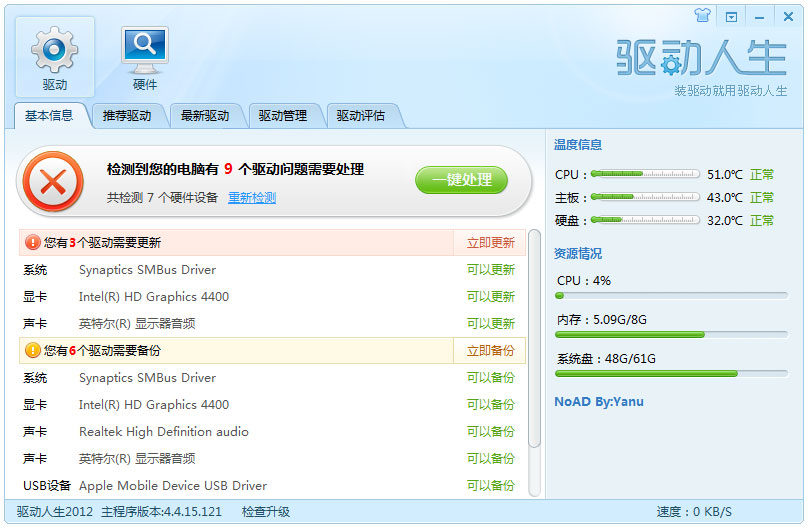The image size is (809, 528).
Task: Open the title bar dropdown menu icon
Action: point(731,17)
